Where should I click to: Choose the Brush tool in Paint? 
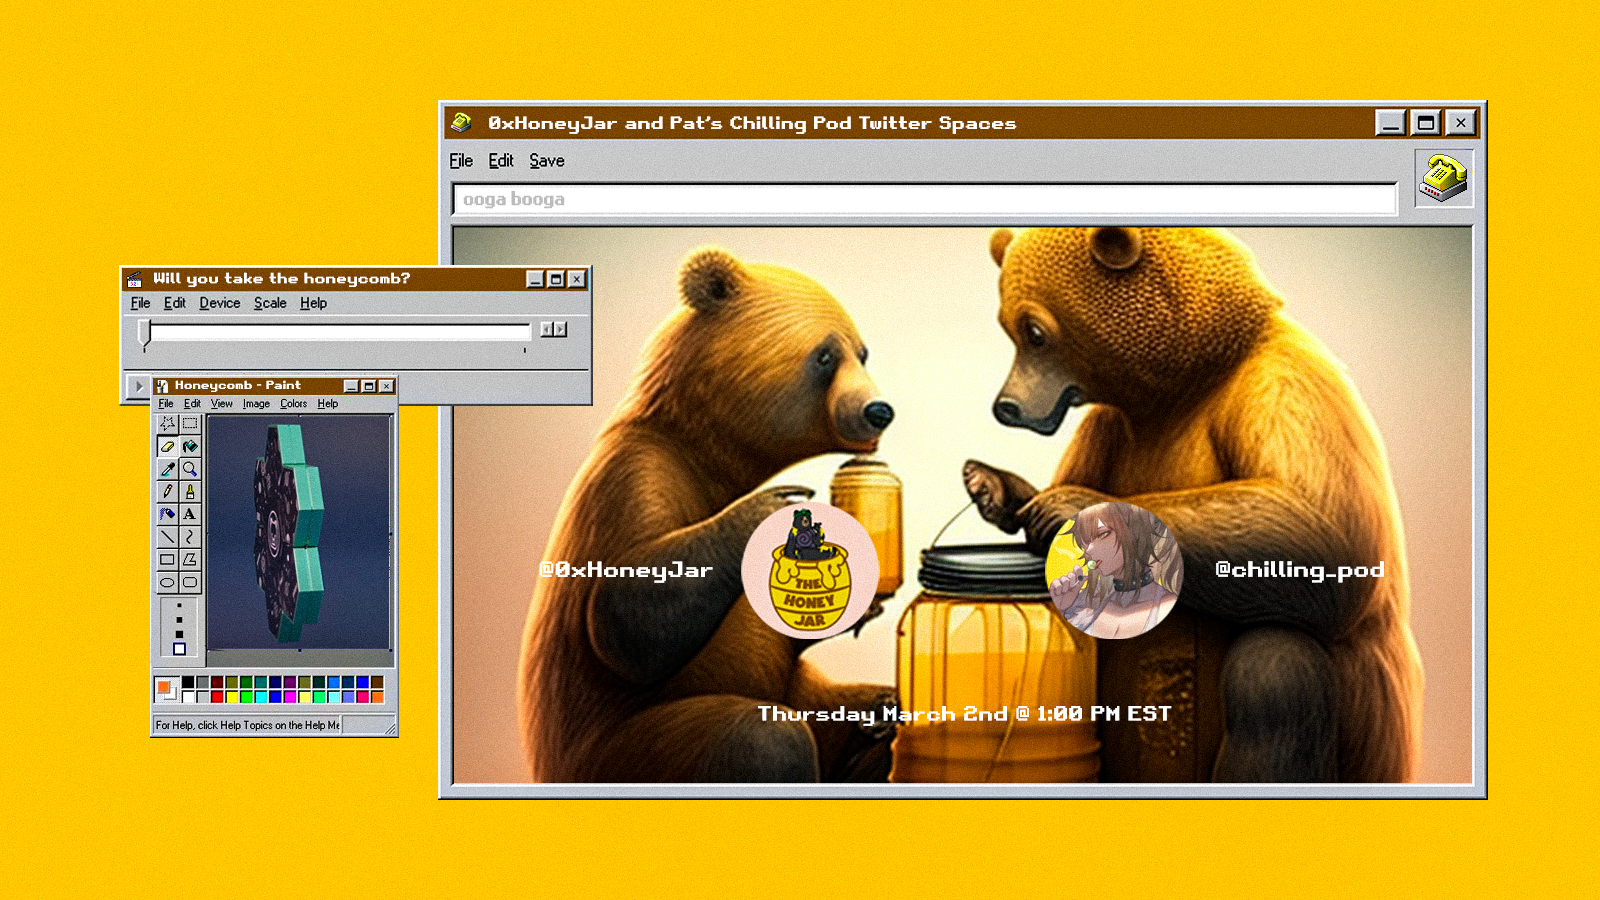coord(190,491)
